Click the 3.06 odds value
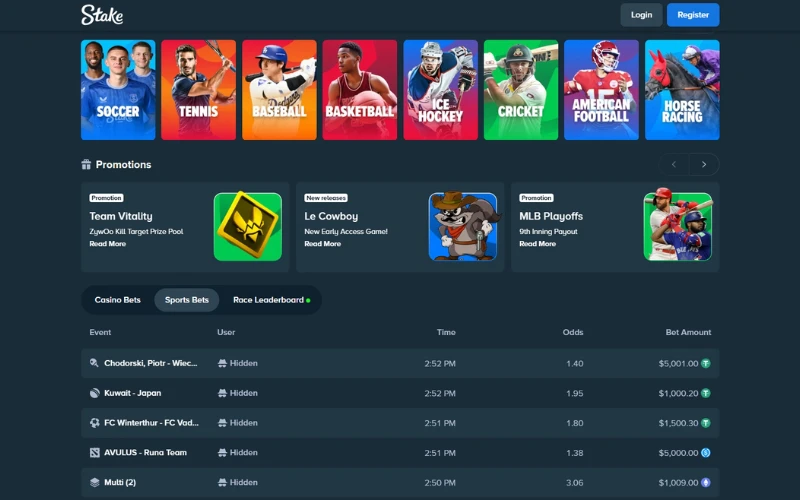Viewport: 800px width, 500px height. click(x=575, y=483)
